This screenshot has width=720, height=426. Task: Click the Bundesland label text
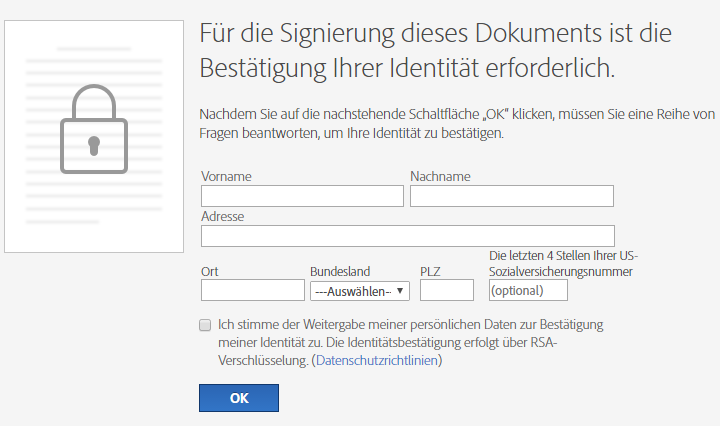340,271
